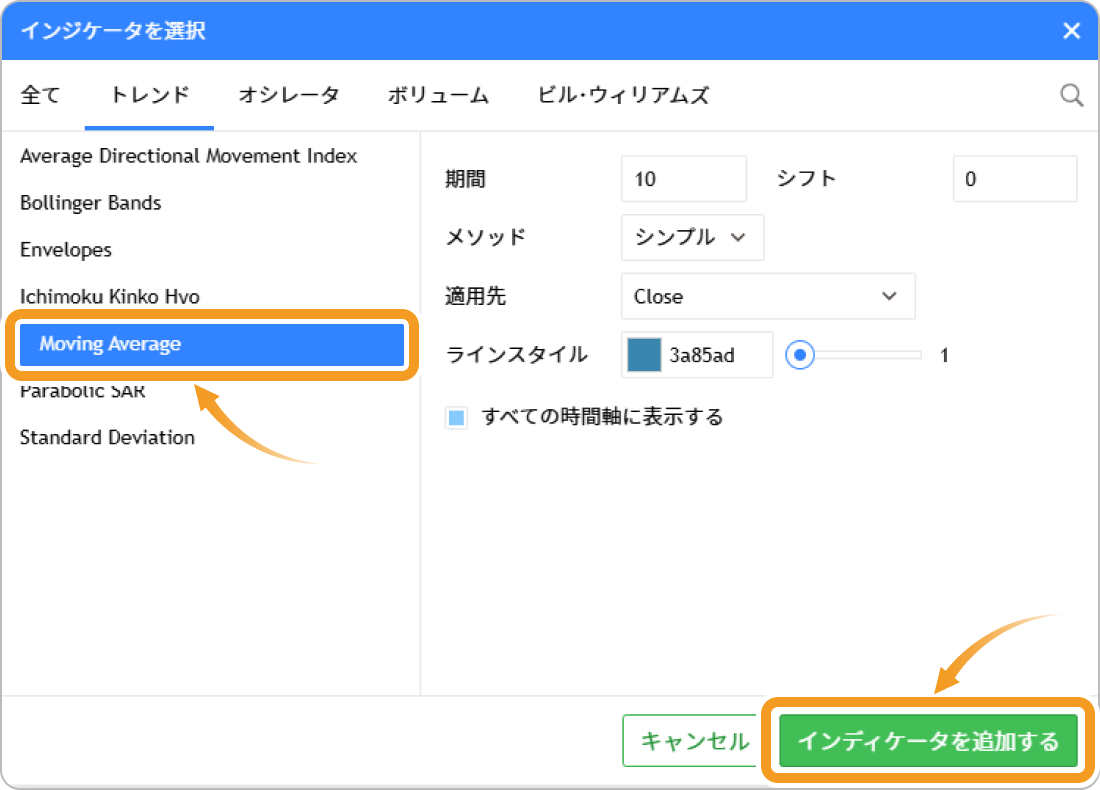Select Average Directional Movement Index
This screenshot has width=1100, height=790.
189,156
